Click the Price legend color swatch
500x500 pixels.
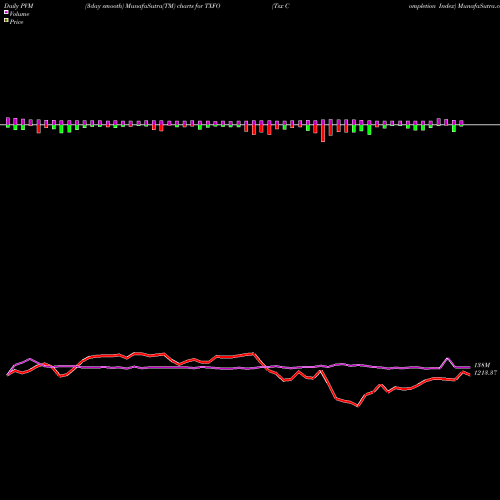(6, 21)
